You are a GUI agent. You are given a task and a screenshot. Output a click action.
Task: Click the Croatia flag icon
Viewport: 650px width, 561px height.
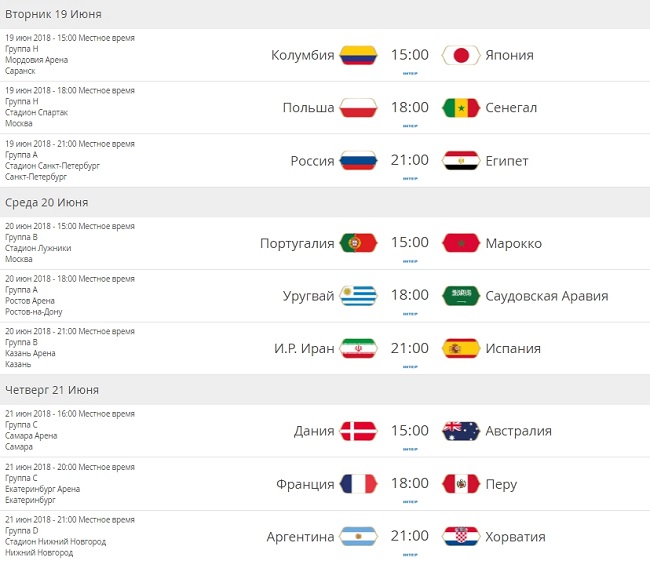460,537
